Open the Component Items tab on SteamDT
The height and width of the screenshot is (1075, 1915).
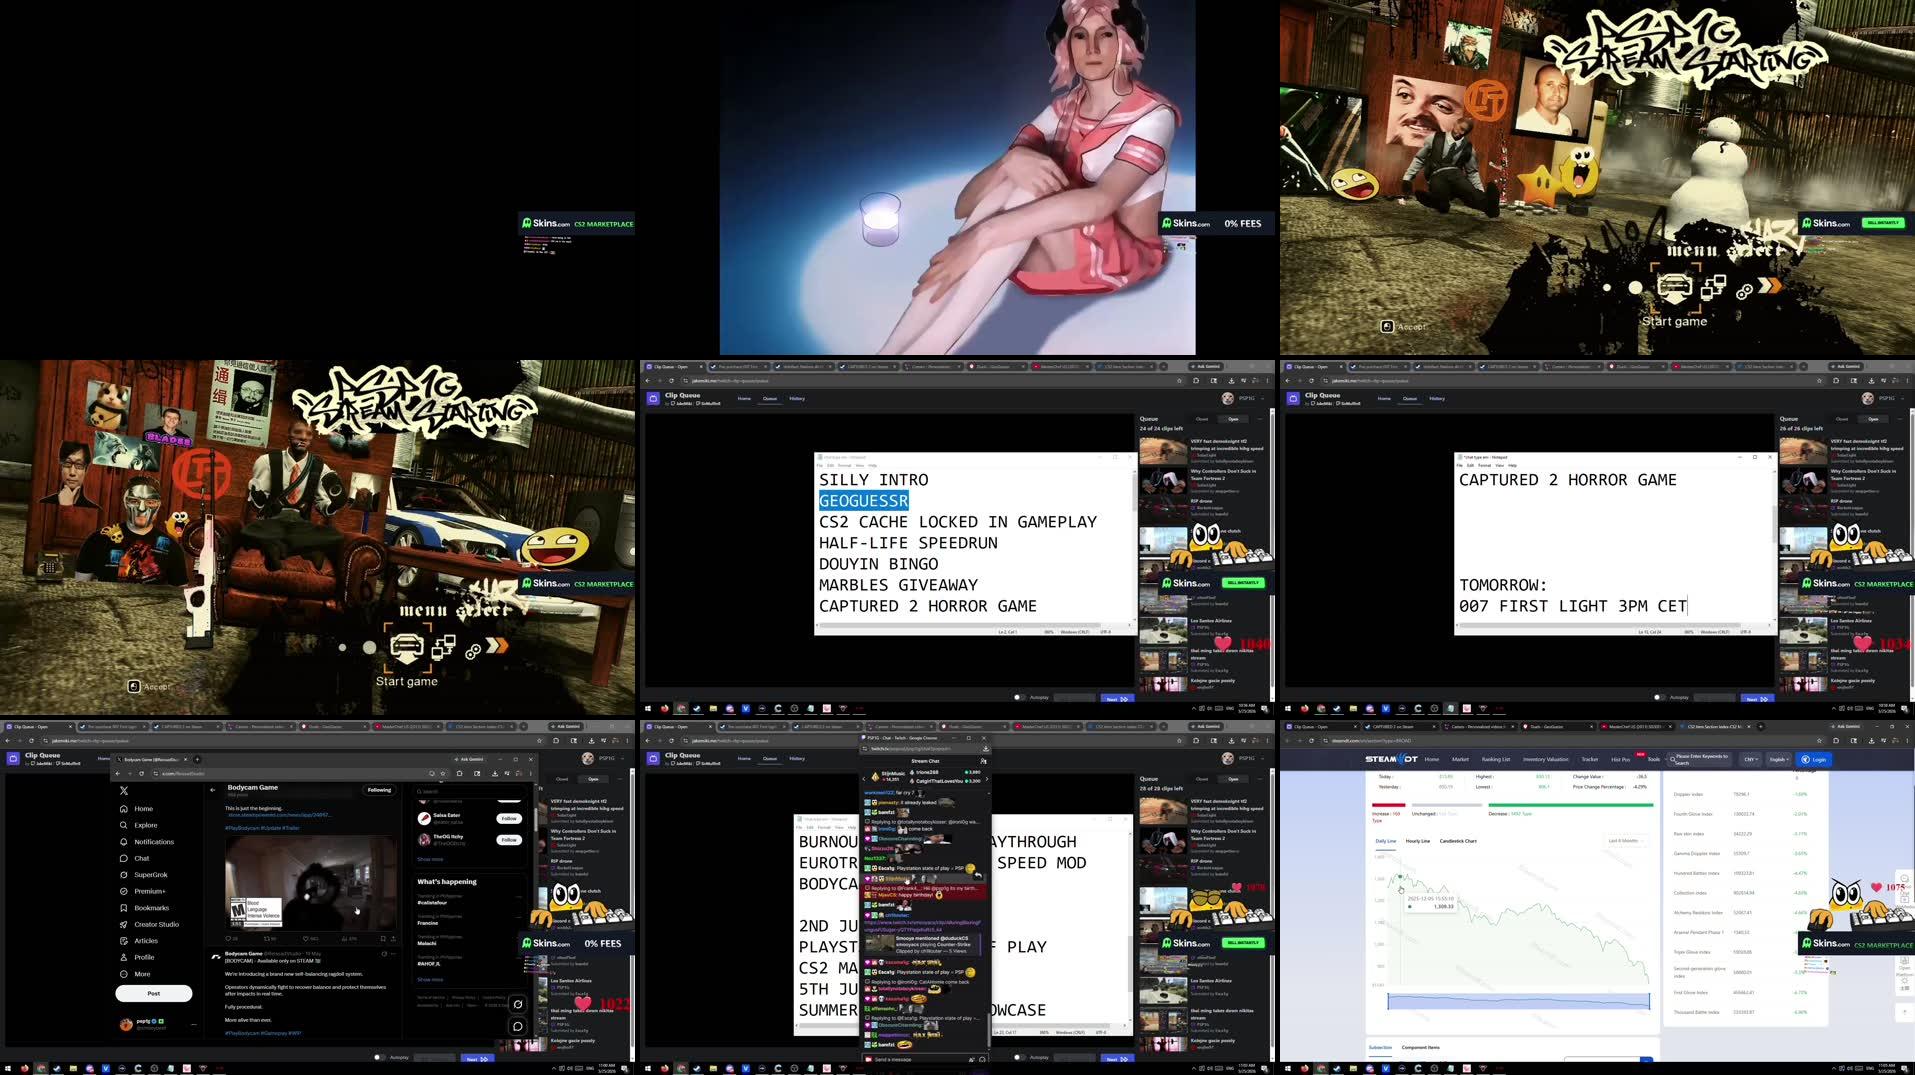coord(1420,1048)
